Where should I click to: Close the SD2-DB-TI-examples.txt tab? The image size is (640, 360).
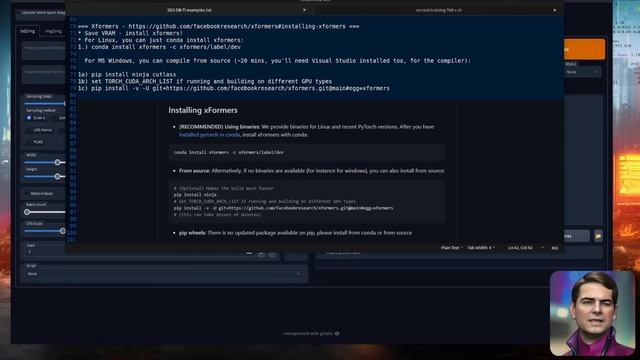[x=304, y=10]
